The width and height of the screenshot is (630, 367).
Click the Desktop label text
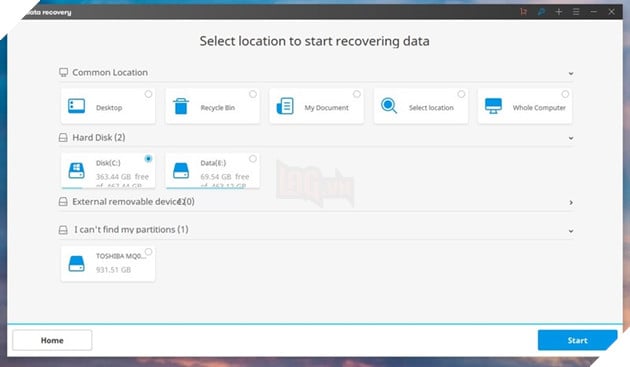[x=109, y=108]
